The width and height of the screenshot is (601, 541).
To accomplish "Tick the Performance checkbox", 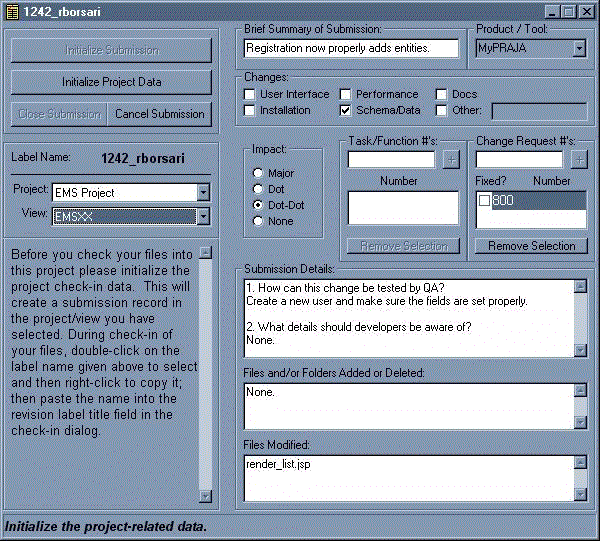I will click(x=346, y=95).
